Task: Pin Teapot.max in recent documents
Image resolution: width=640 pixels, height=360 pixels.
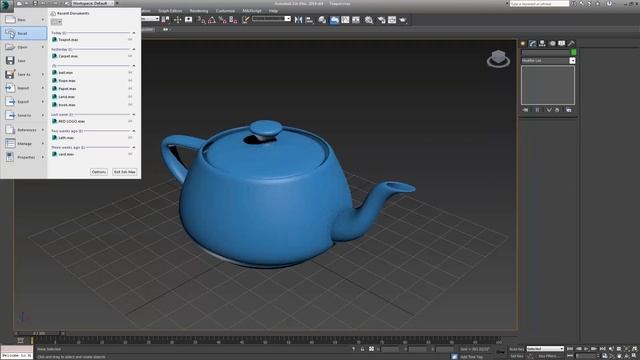Action: click(x=130, y=40)
